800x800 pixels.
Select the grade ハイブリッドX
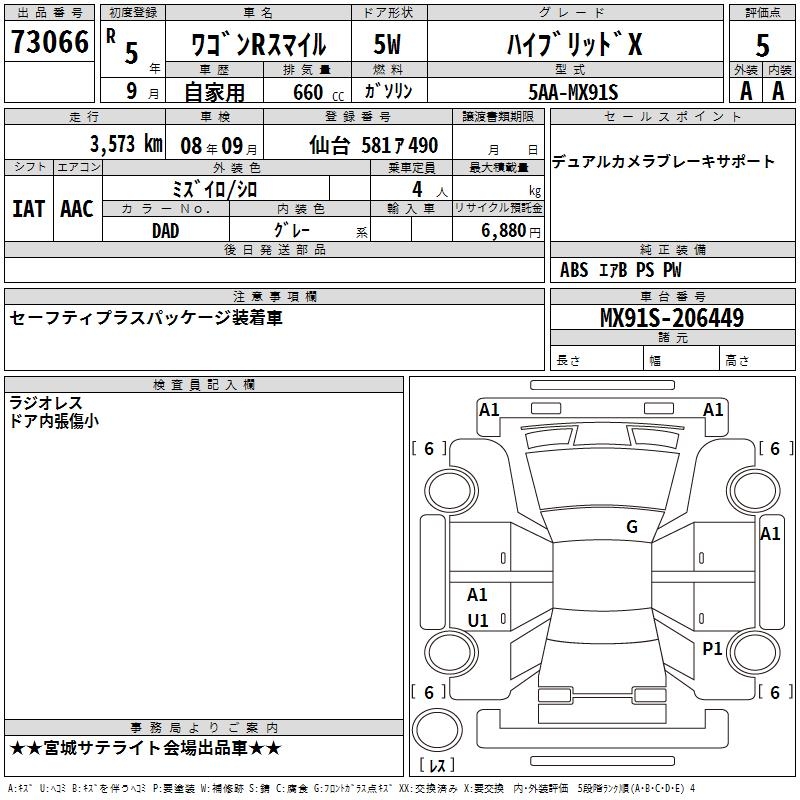coord(574,44)
